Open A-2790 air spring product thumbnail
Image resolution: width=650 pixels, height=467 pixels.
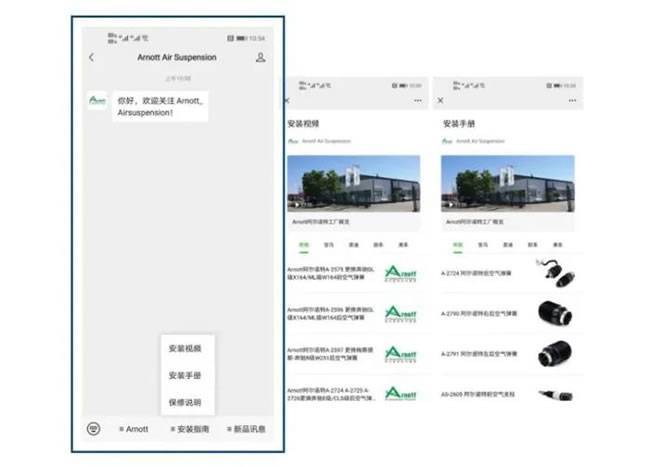554,313
